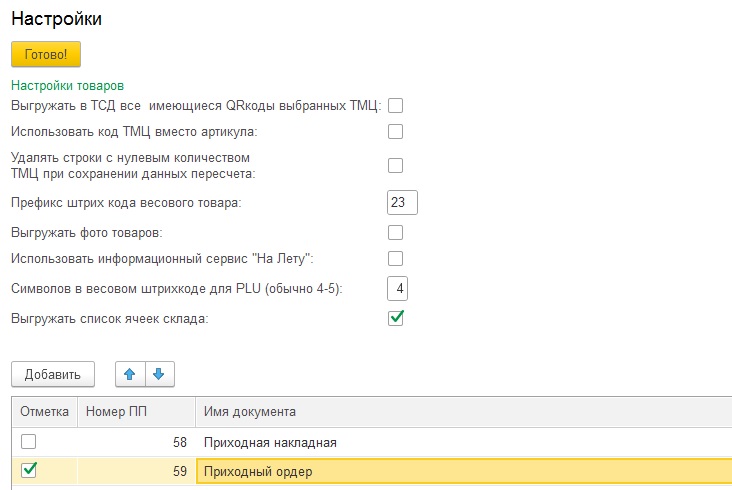The width and height of the screenshot is (732, 490).
Task: Click the Добавить button
Action: [x=52, y=374]
